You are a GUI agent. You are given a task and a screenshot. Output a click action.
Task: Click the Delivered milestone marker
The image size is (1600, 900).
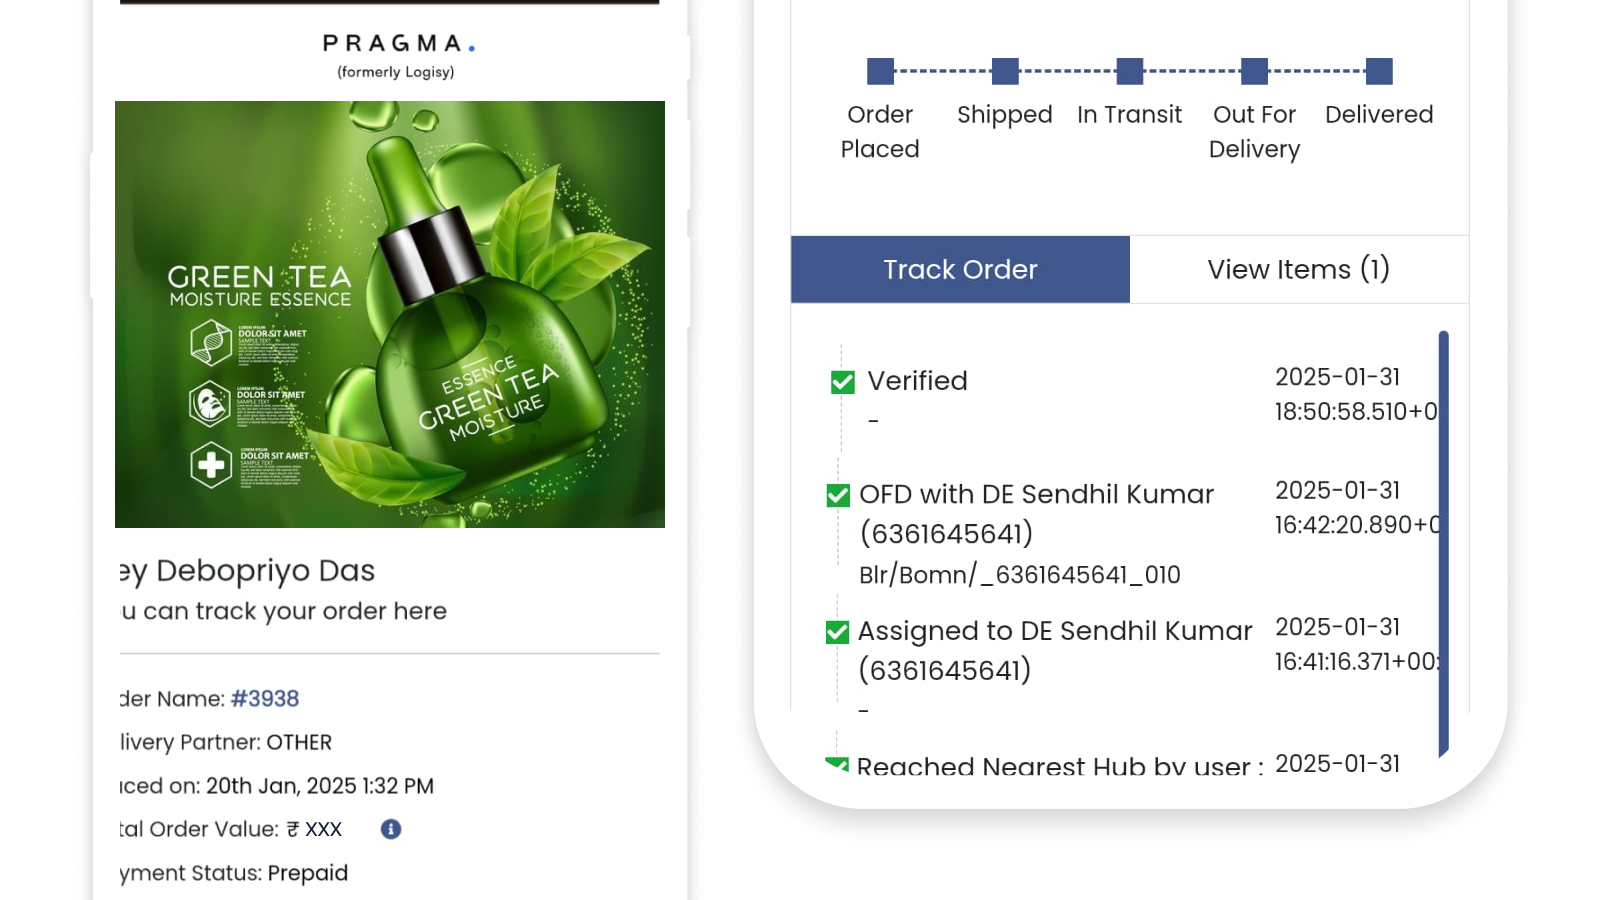[1378, 70]
